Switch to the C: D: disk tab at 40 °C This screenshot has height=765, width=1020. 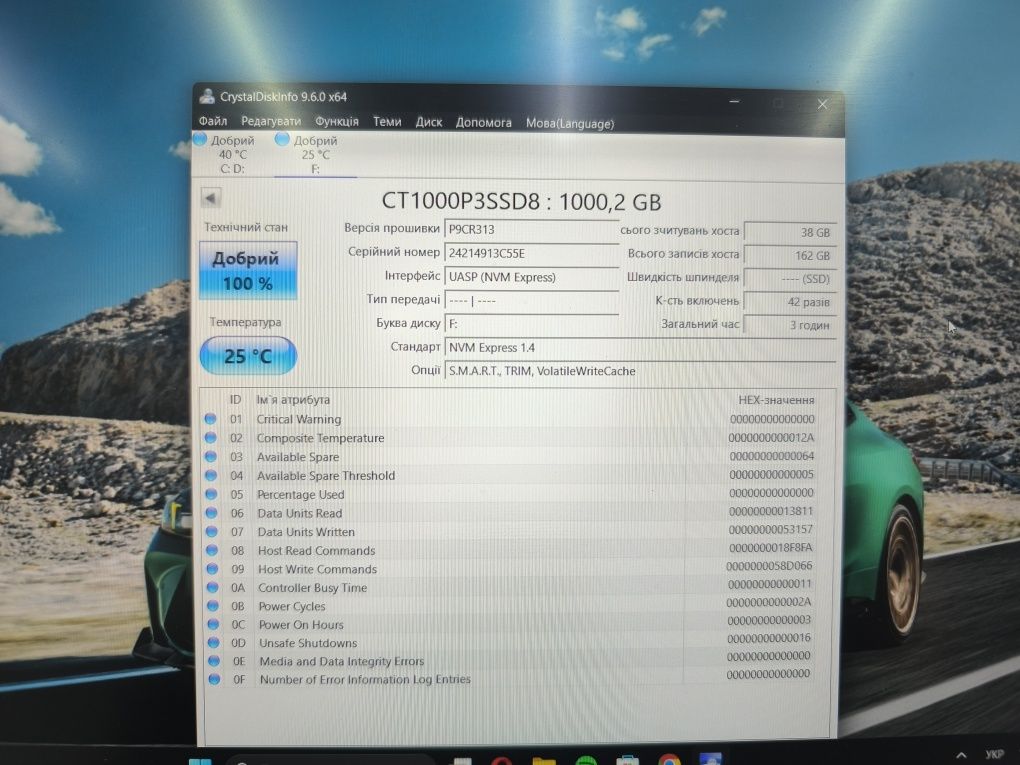(232, 154)
